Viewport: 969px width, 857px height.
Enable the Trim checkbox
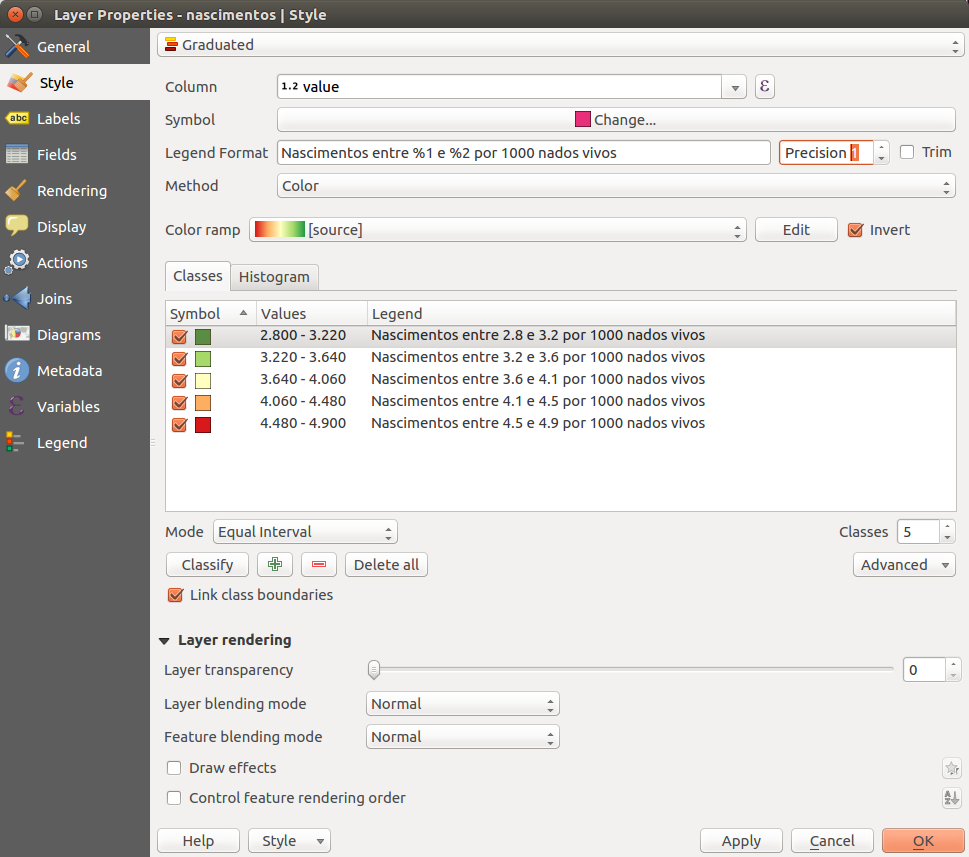click(x=908, y=152)
